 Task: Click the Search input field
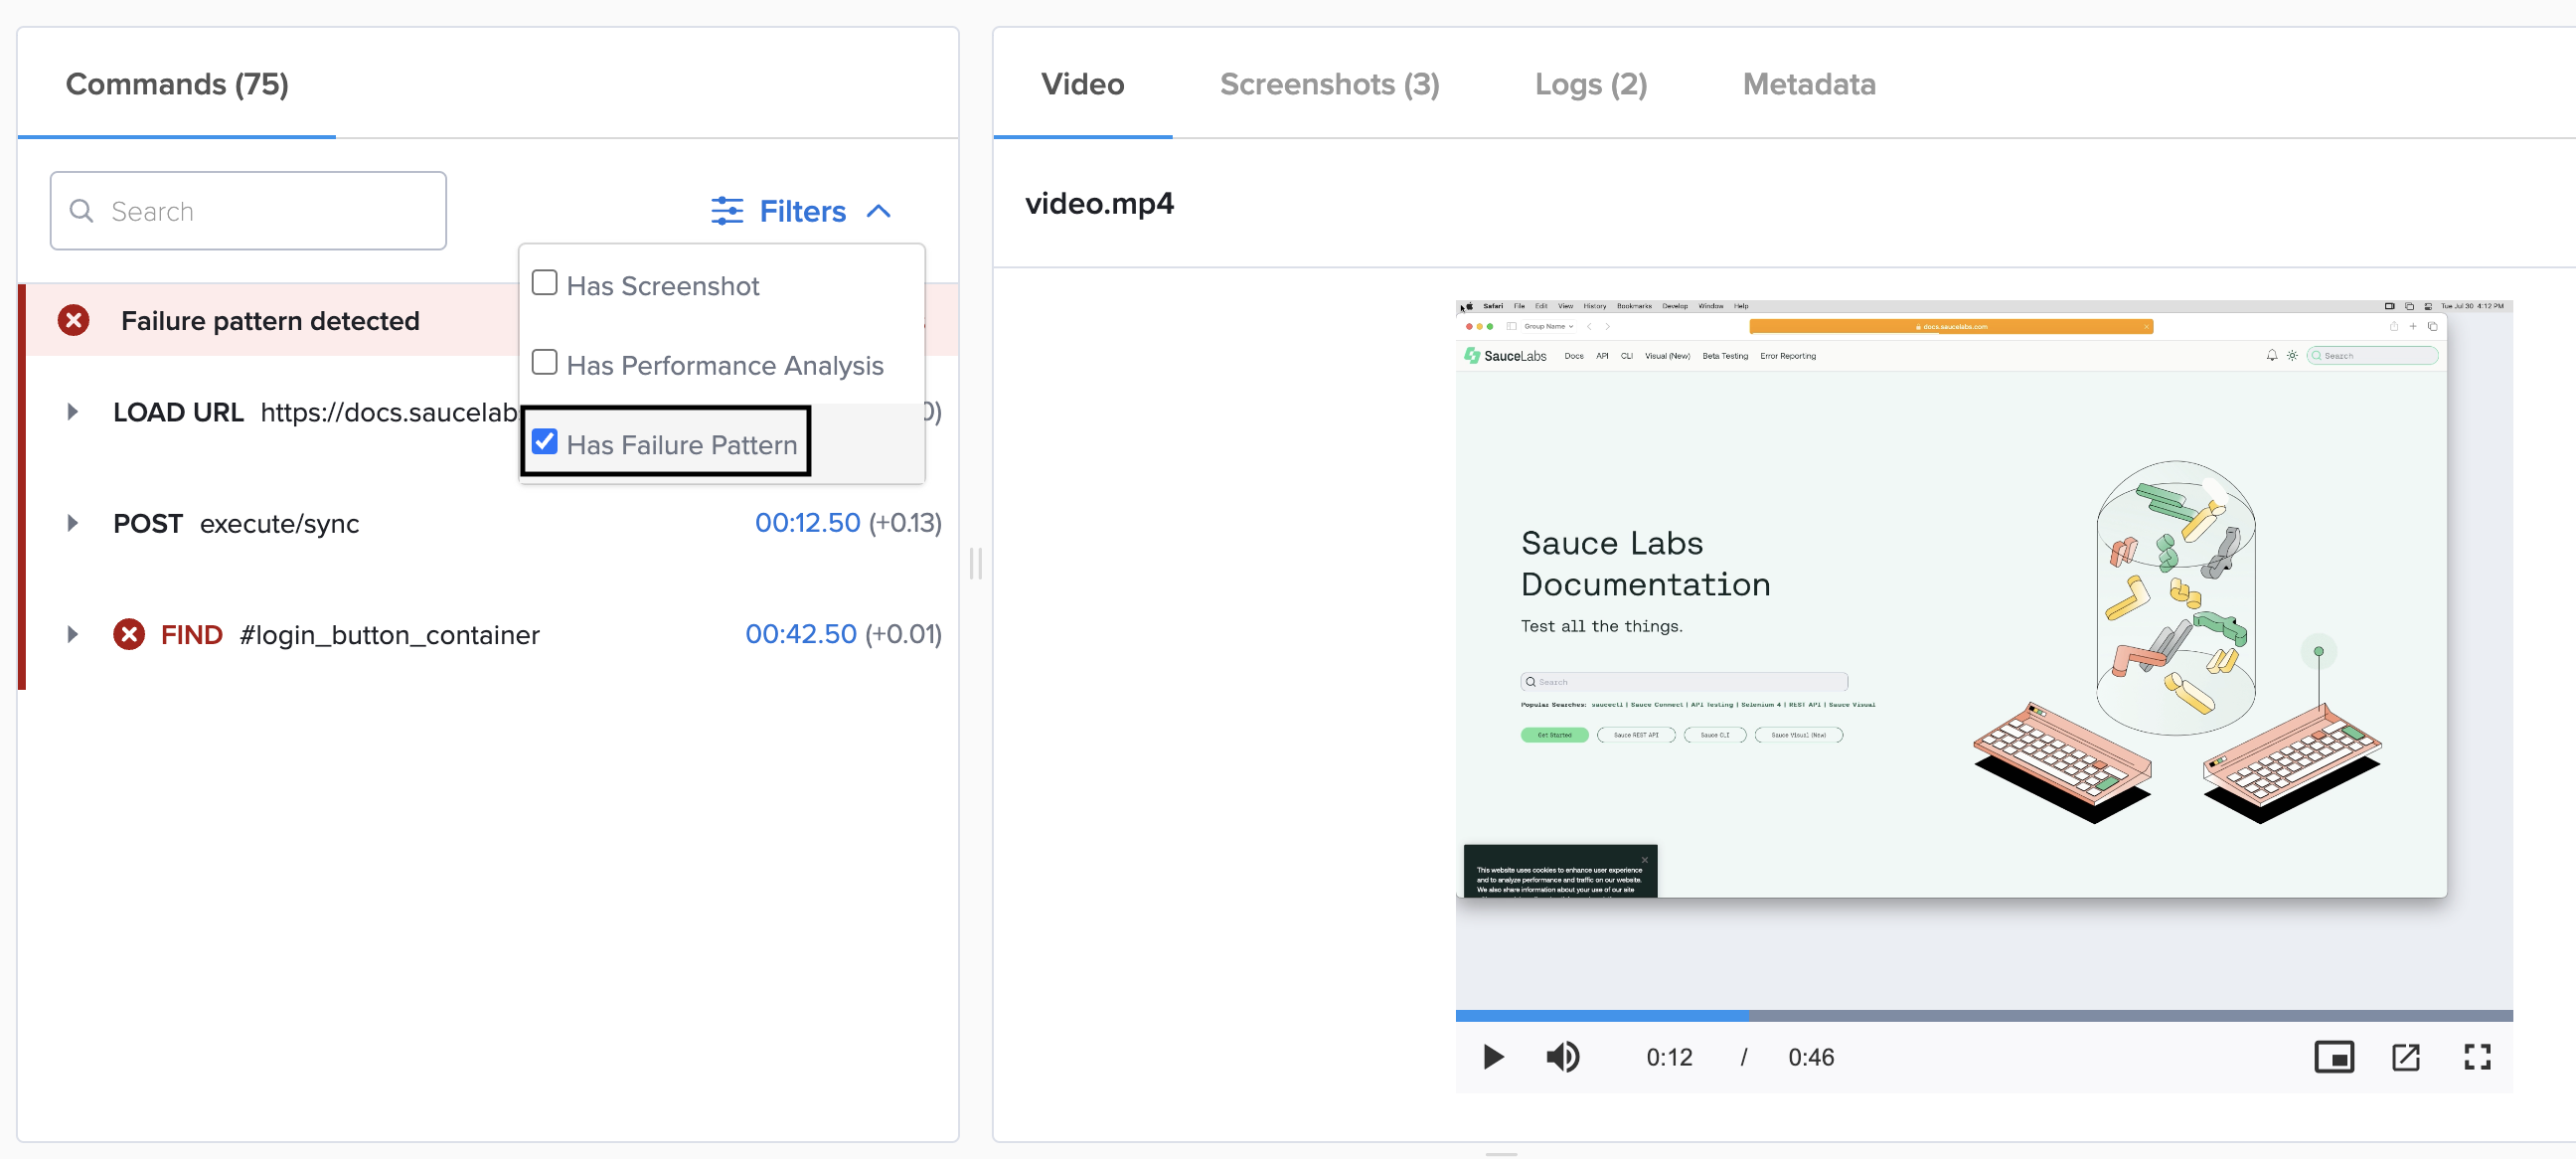(x=249, y=211)
